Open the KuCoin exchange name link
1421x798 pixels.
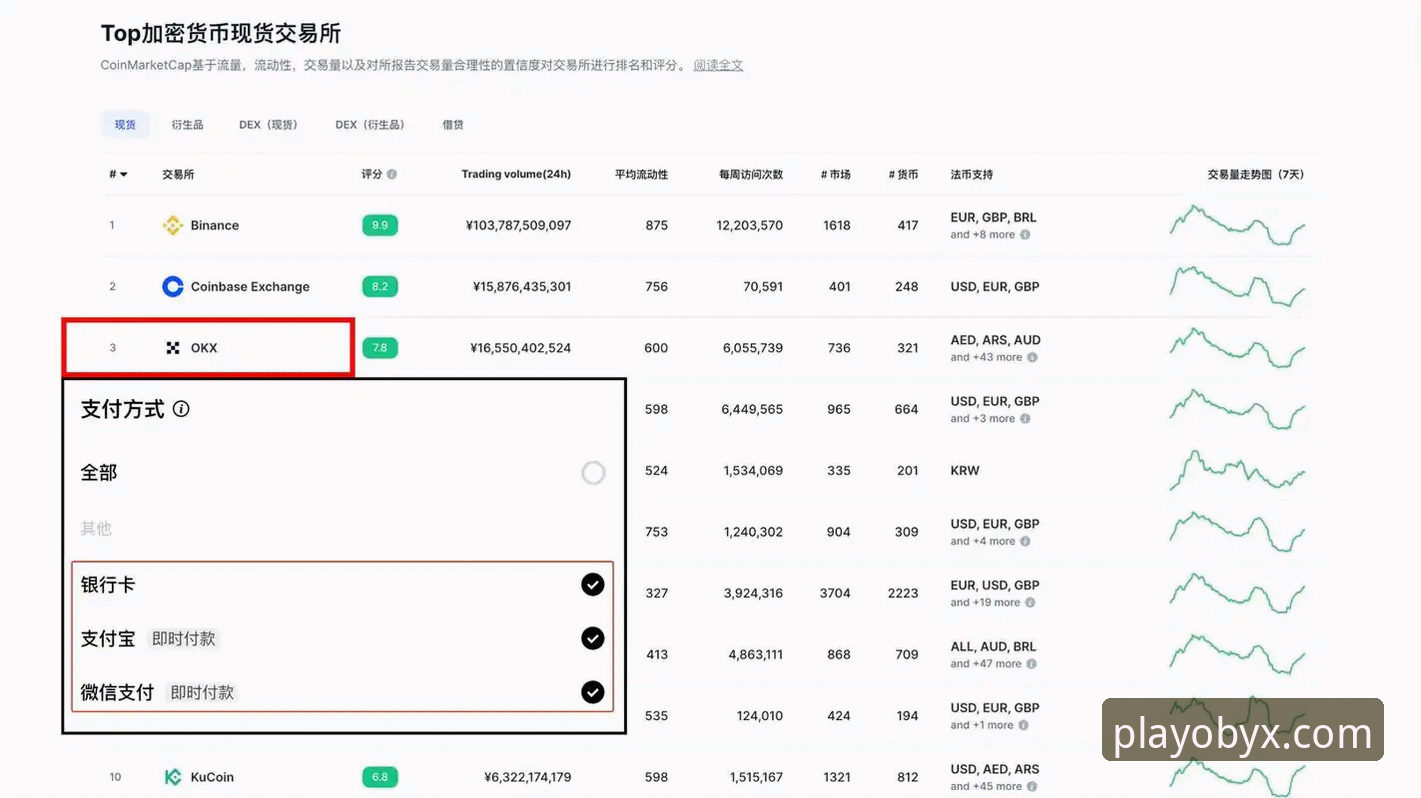(x=212, y=777)
